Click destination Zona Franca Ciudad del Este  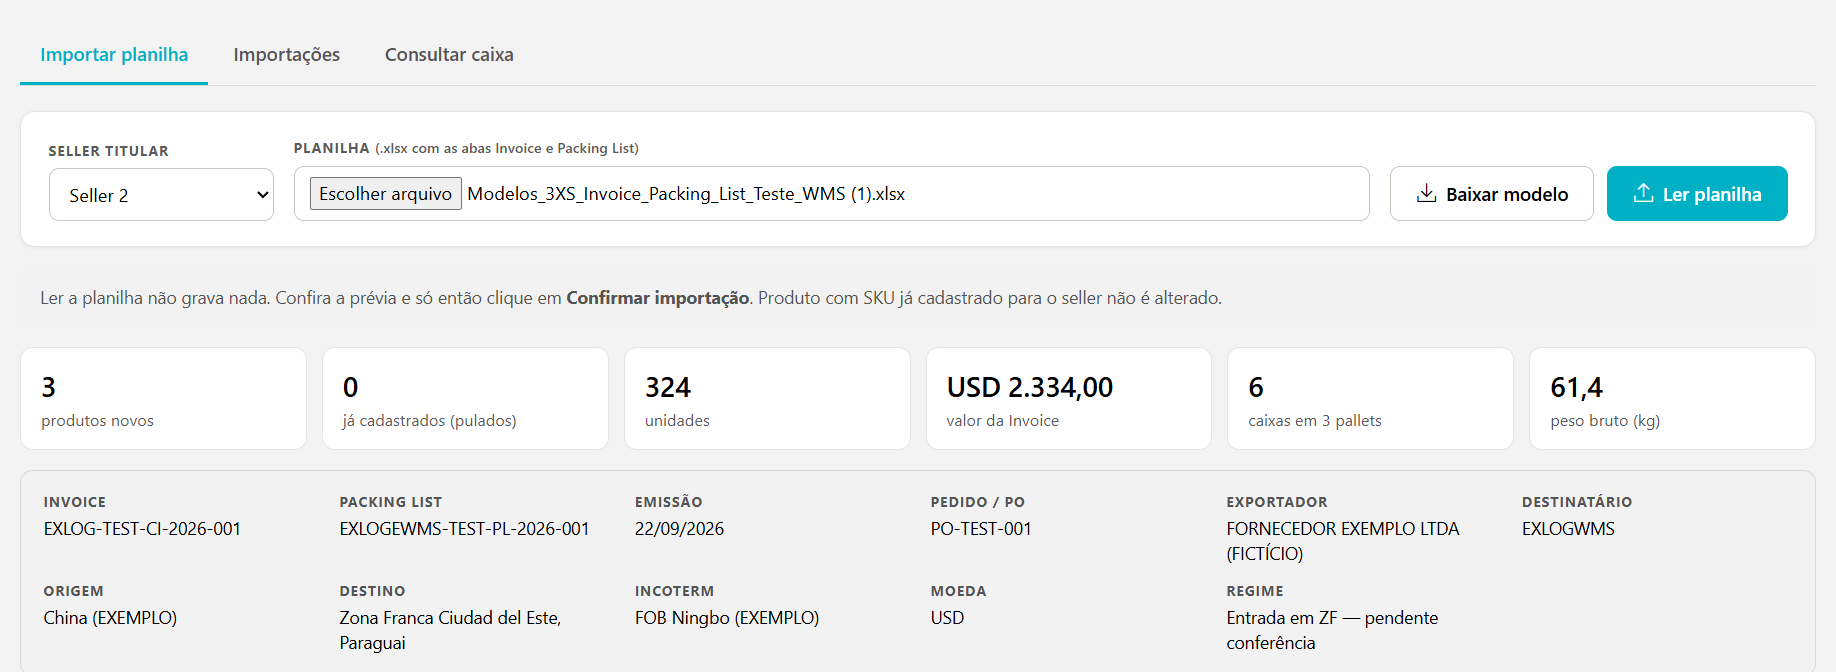450,630
